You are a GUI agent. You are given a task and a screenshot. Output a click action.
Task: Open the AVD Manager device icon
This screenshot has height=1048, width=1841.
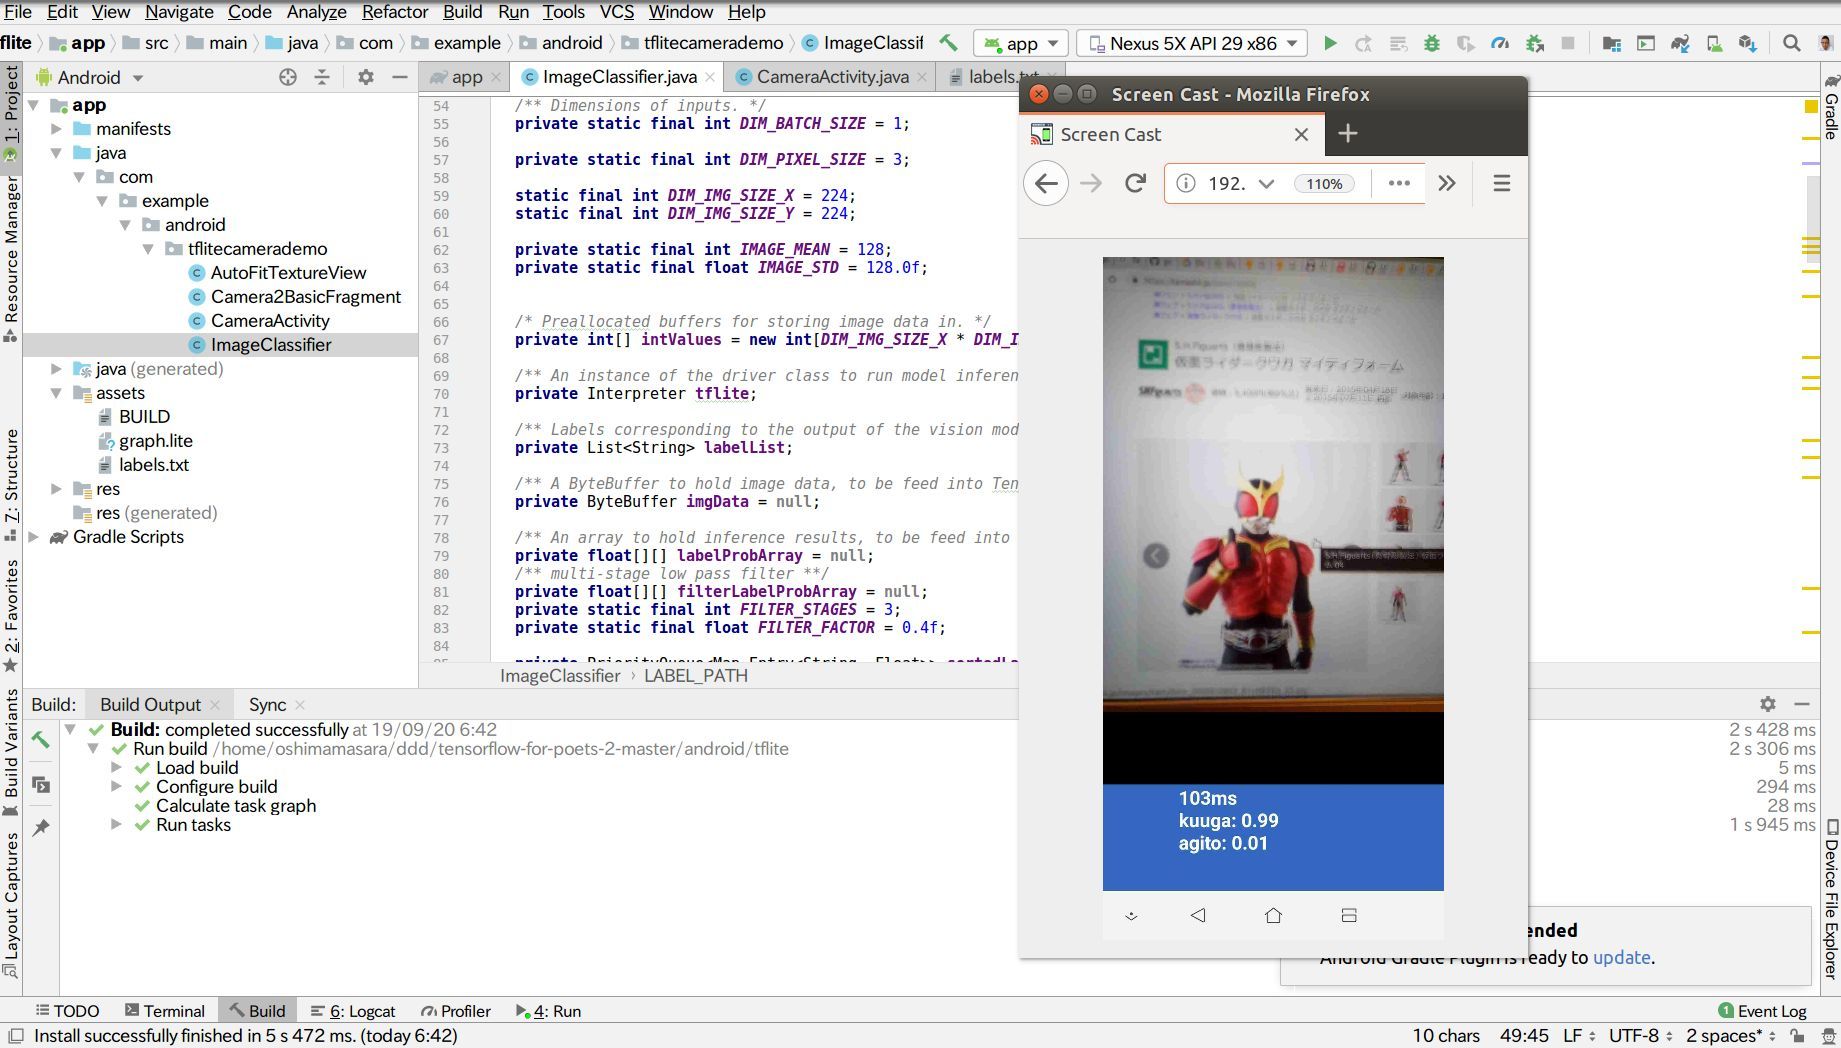point(1714,43)
